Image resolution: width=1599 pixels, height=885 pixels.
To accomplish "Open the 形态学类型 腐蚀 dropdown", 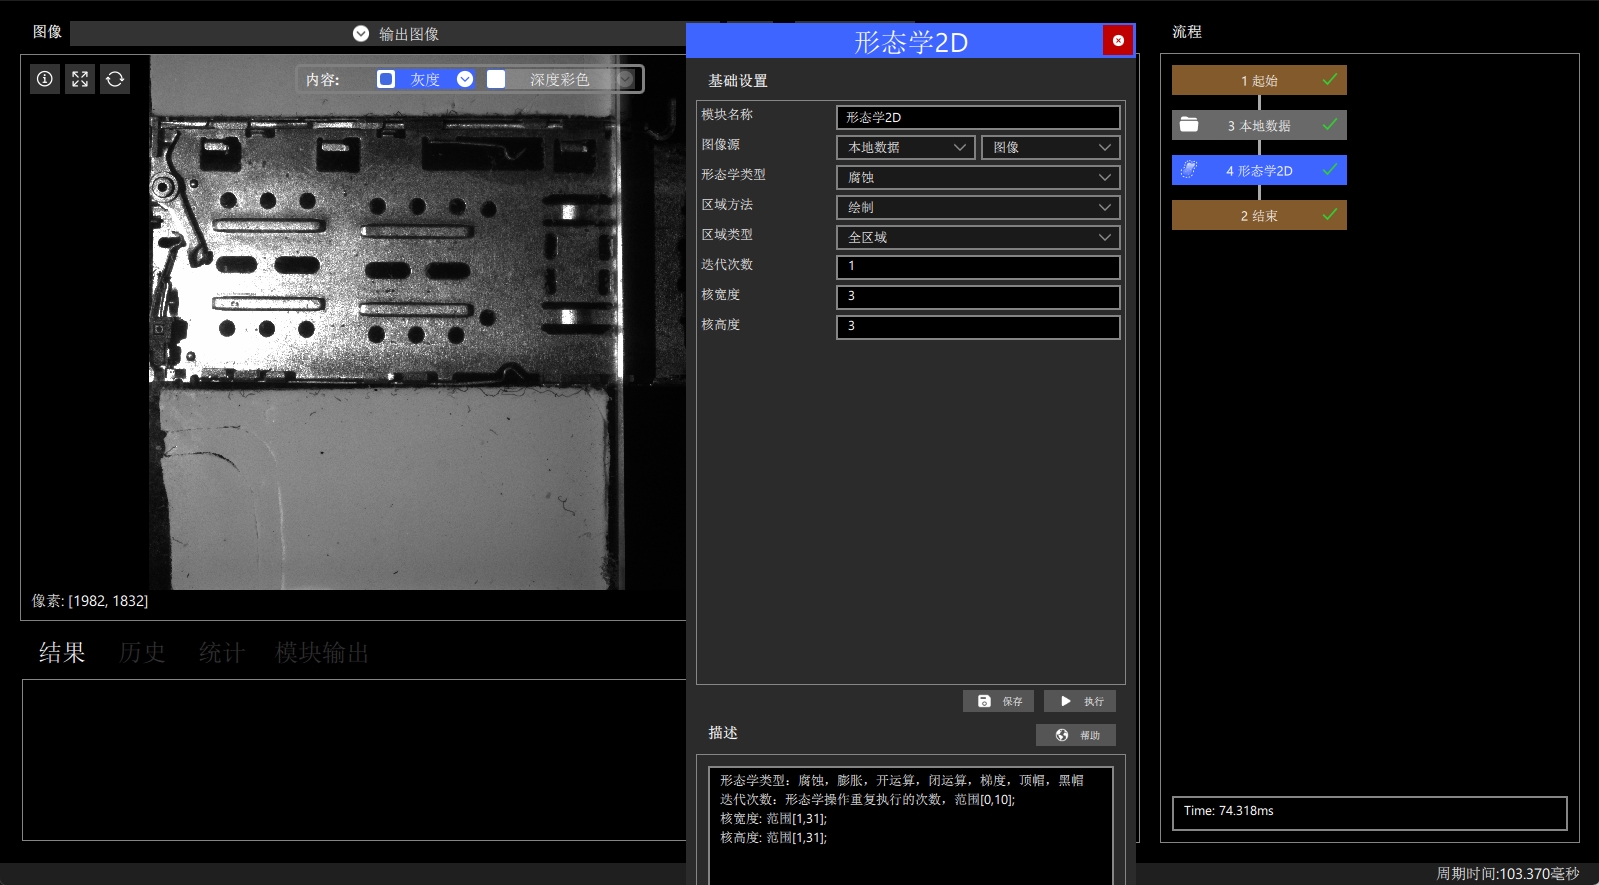I will (978, 177).
